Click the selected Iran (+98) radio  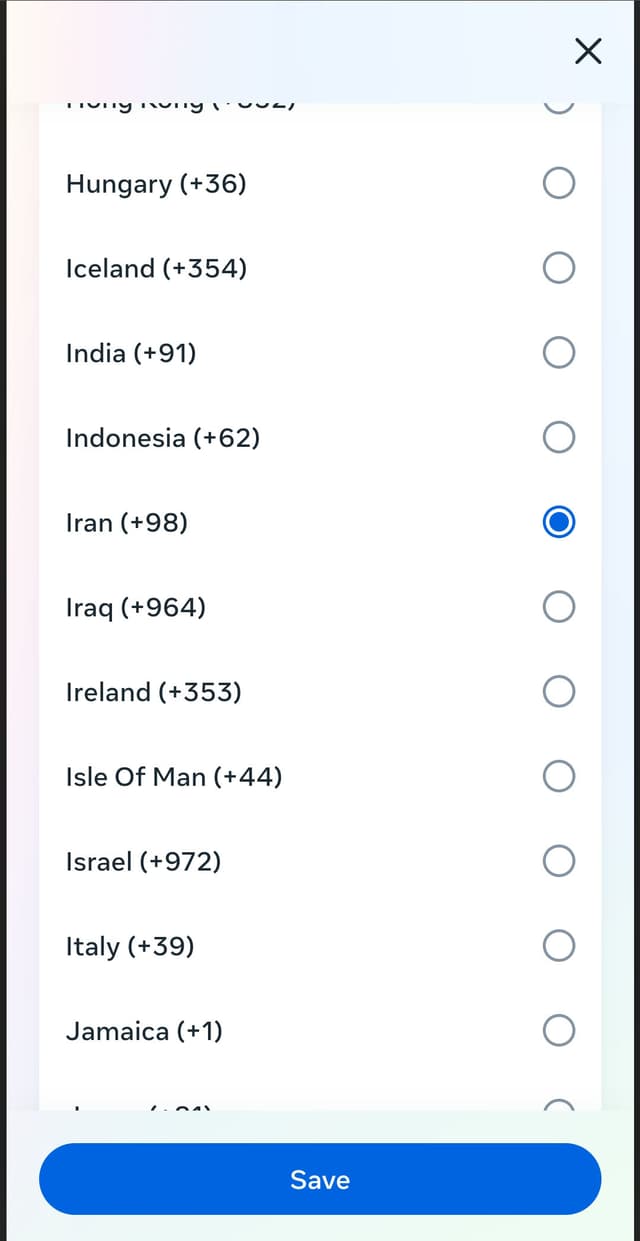click(559, 522)
